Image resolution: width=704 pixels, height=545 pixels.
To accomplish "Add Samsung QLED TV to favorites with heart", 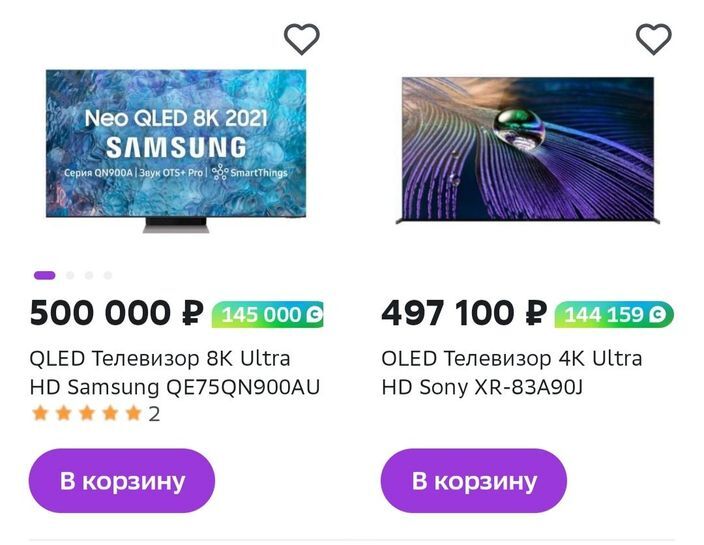I will 302,39.
